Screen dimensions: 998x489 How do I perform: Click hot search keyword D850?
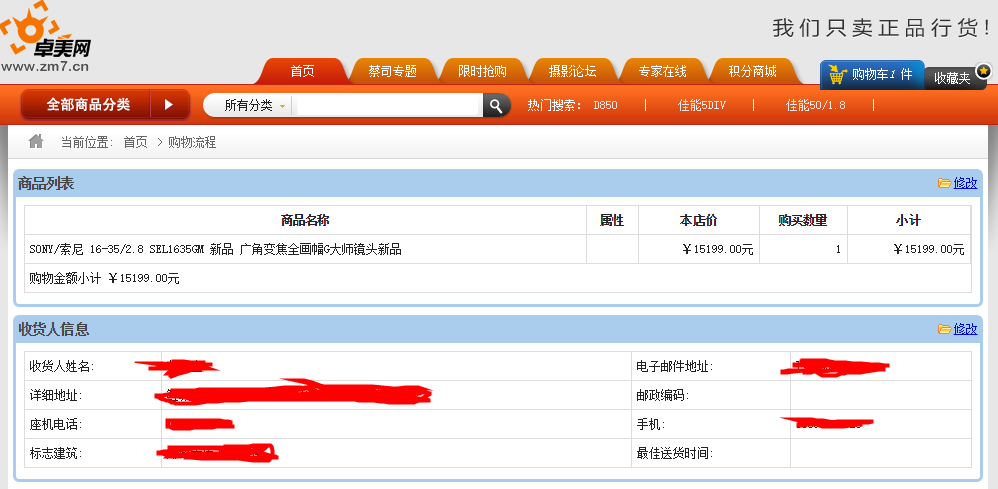point(605,105)
